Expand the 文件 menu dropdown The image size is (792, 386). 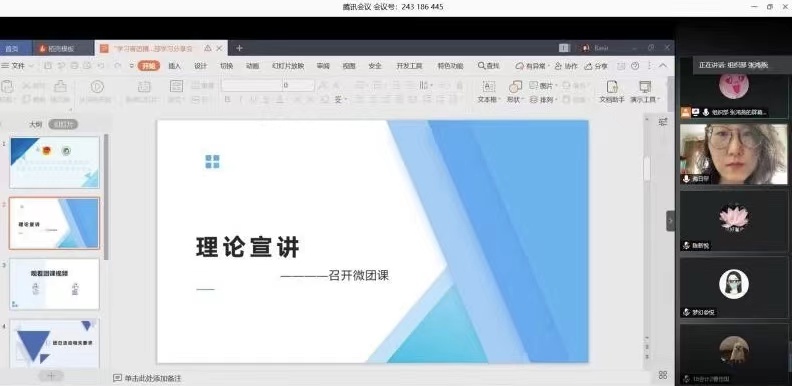tap(18, 66)
